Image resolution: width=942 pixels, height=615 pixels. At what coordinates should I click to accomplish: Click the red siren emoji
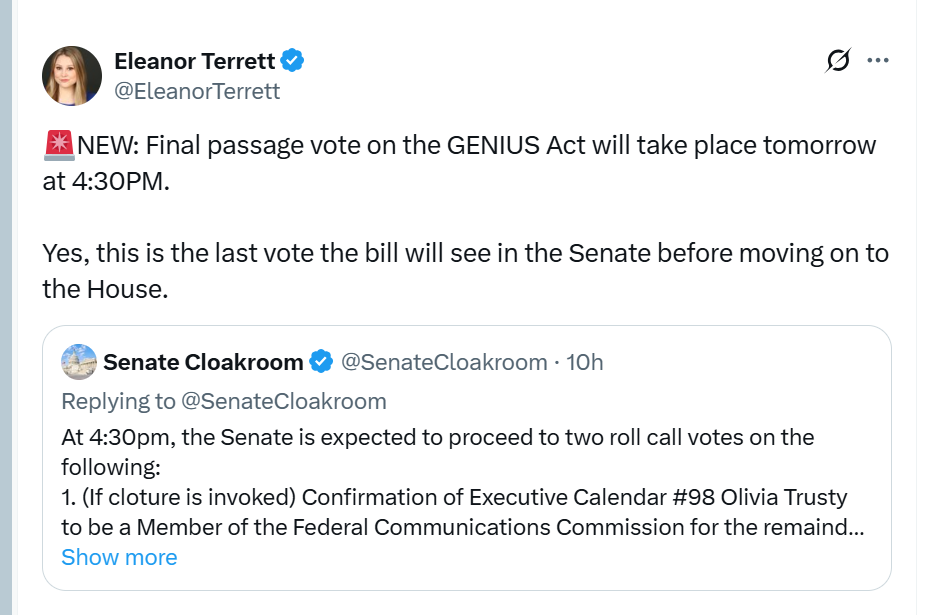pos(59,145)
